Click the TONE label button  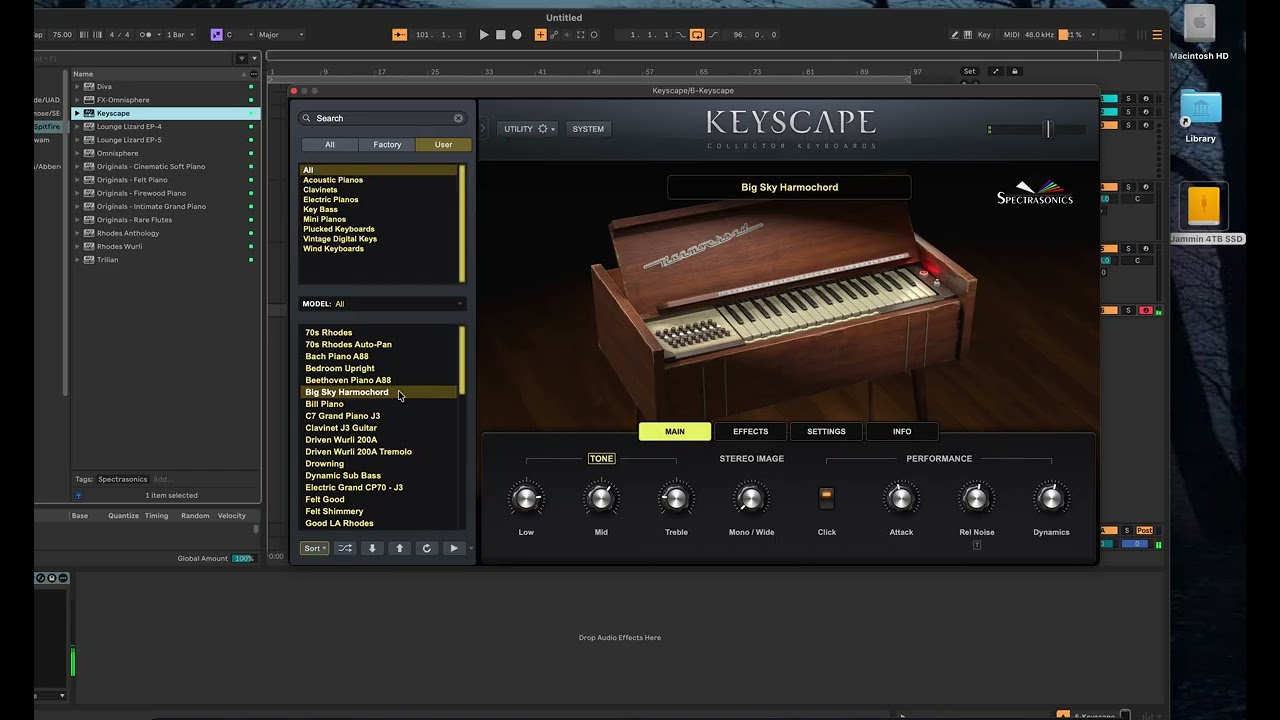(601, 459)
